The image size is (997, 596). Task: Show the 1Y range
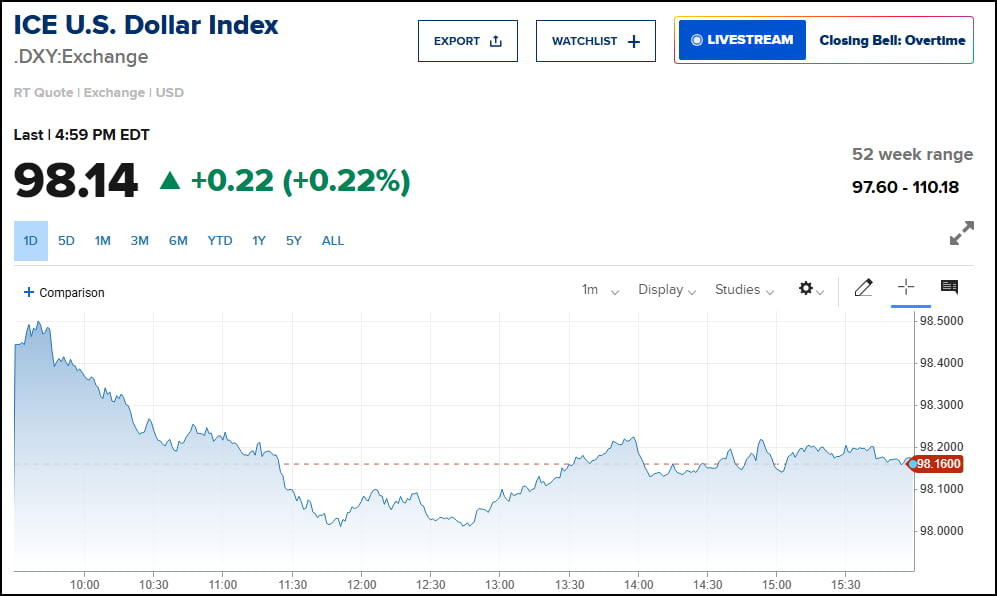258,240
